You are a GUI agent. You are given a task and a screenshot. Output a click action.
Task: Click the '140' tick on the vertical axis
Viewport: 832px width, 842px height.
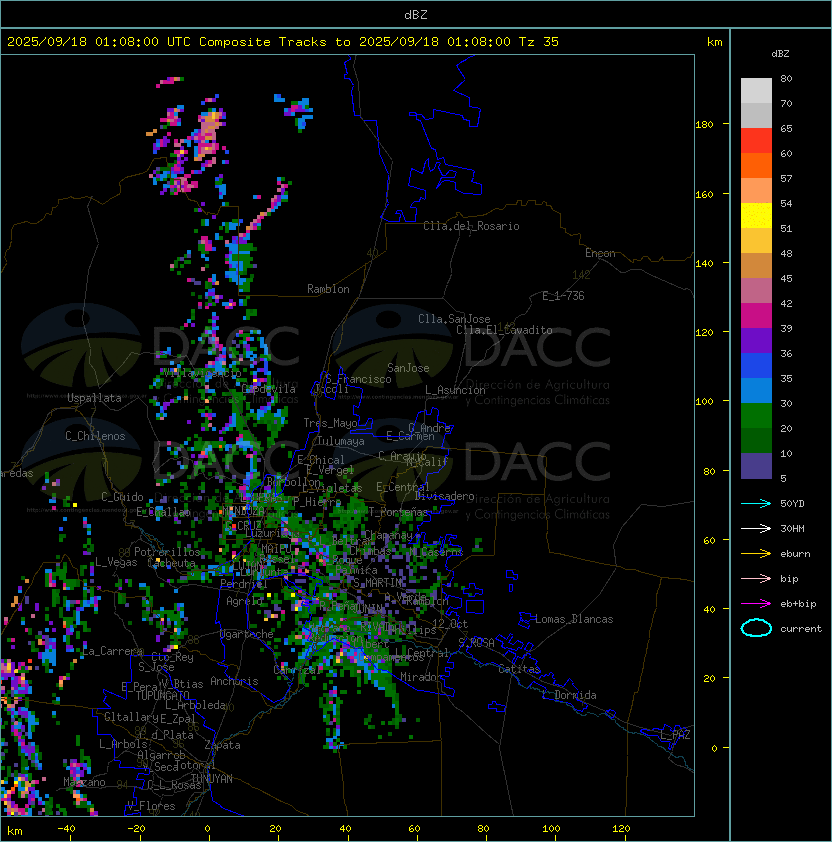(x=704, y=264)
